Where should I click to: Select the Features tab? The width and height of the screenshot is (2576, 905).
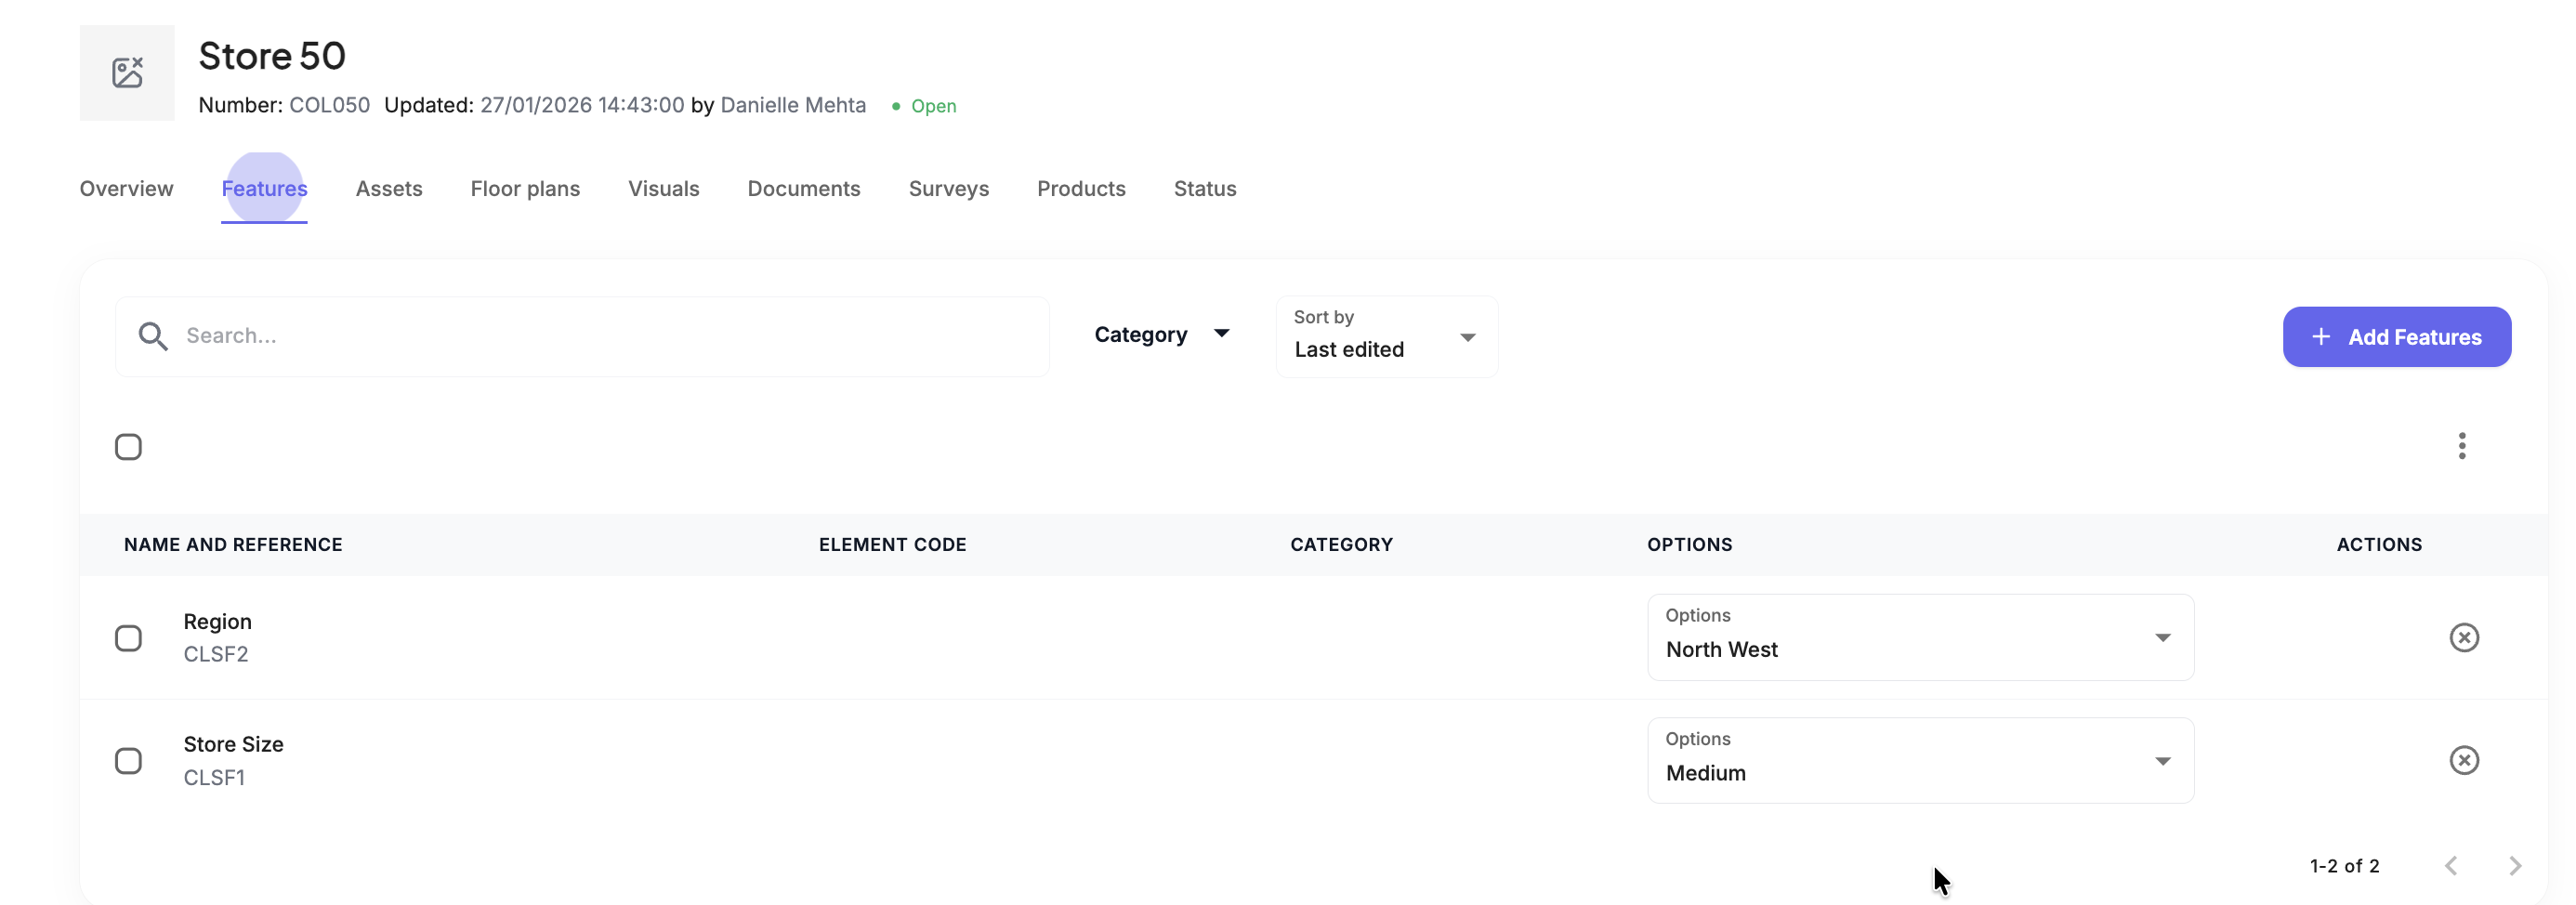(264, 188)
